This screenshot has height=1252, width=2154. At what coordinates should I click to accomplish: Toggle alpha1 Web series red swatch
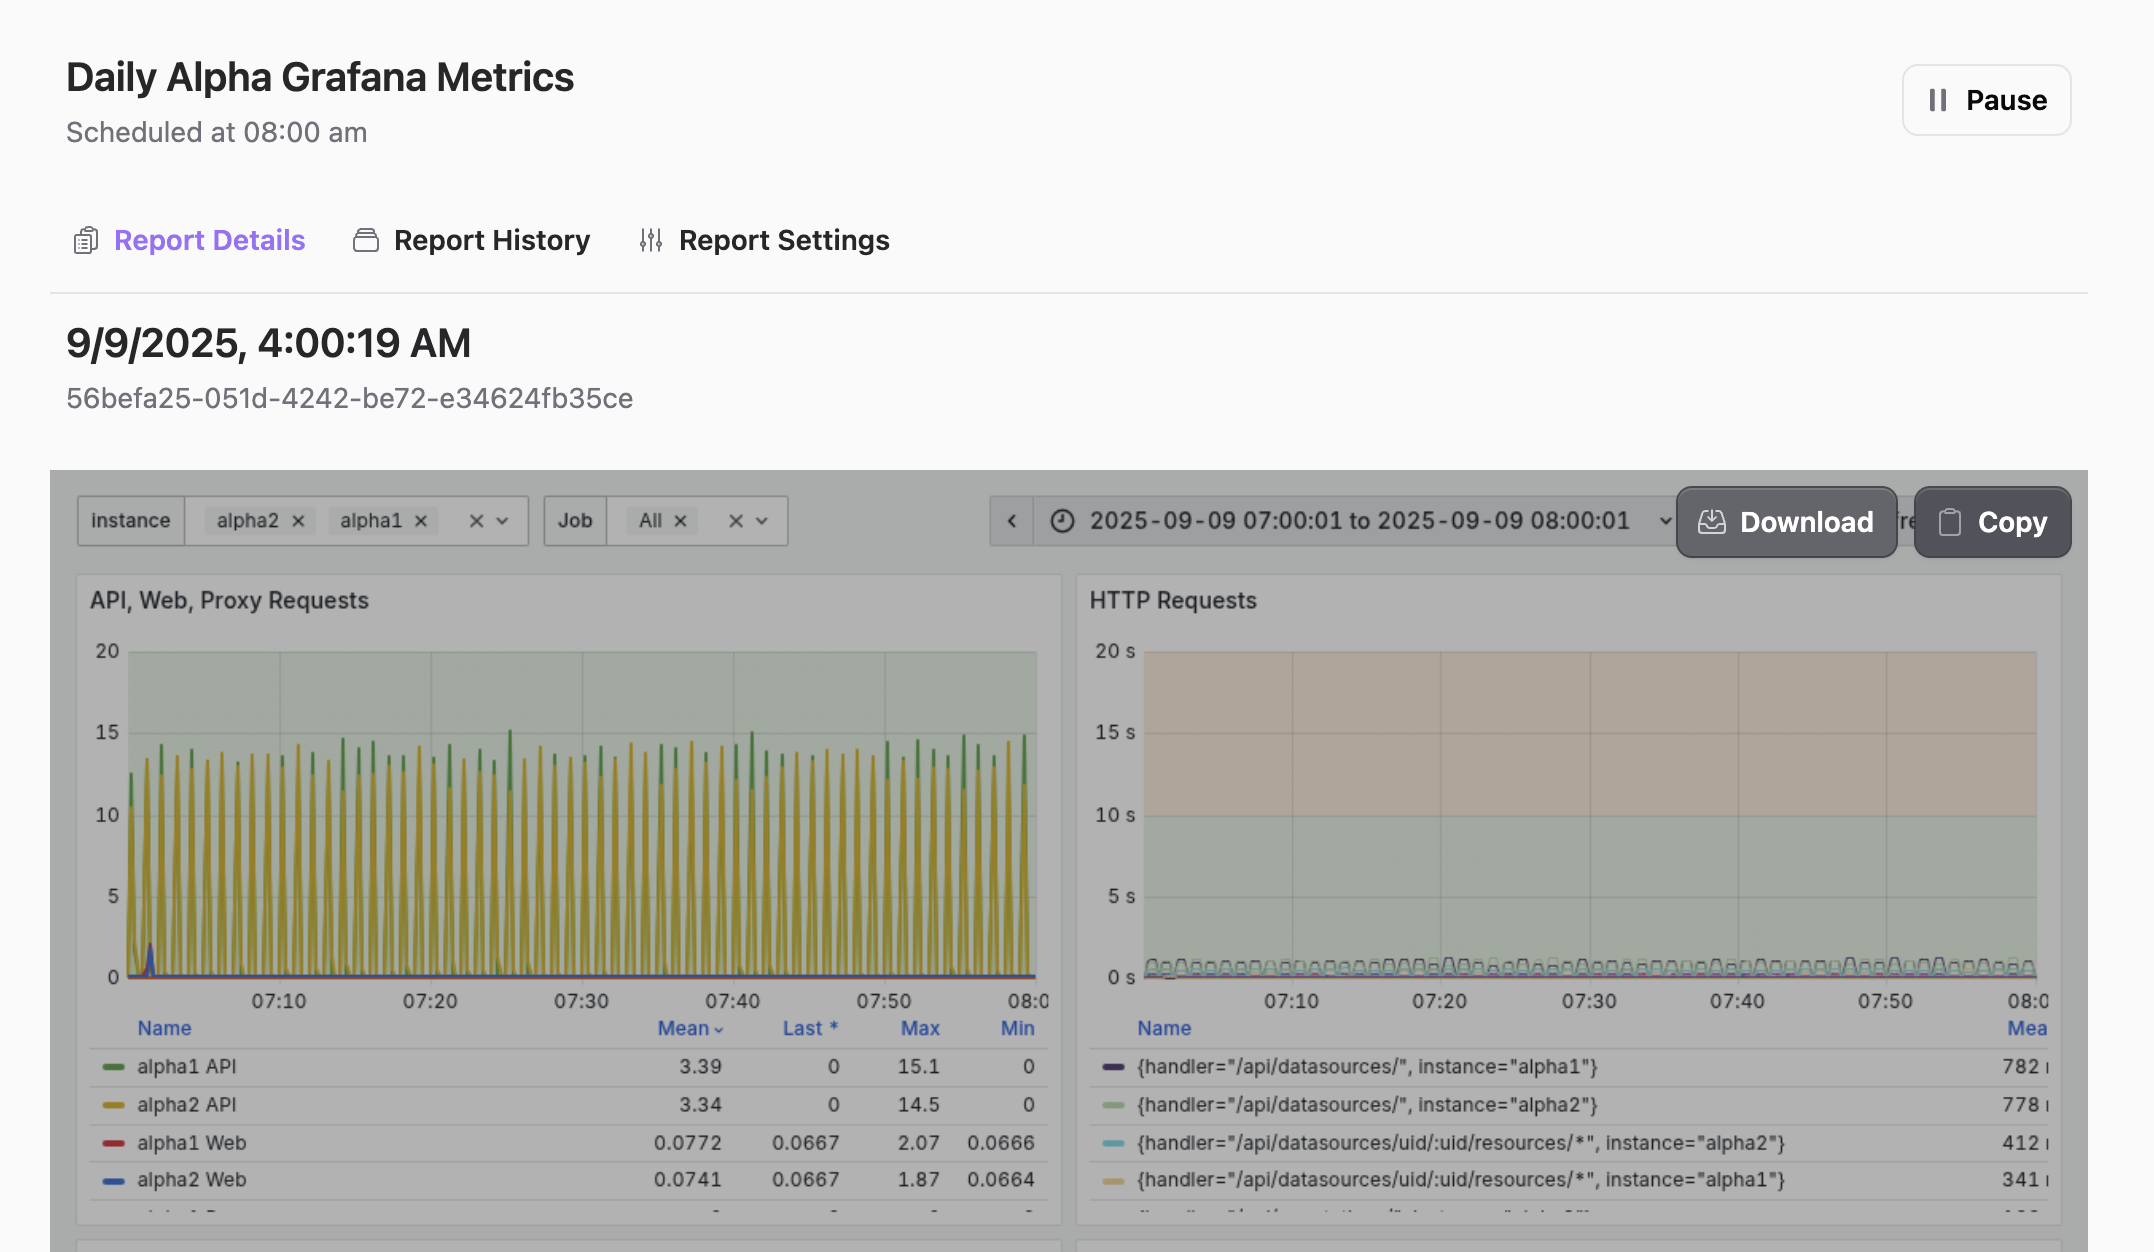(114, 1143)
